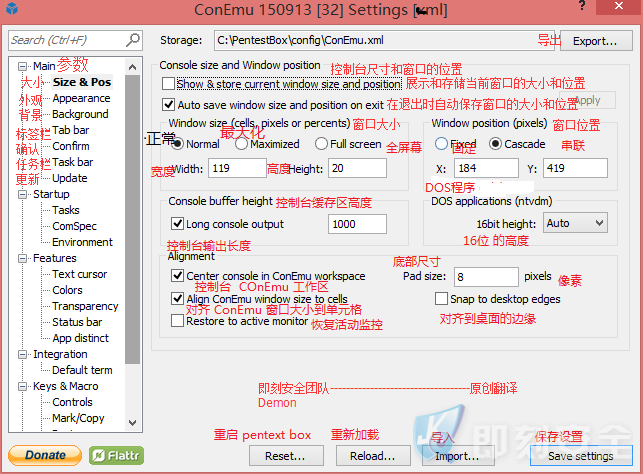The width and height of the screenshot is (643, 474).
Task: Select the Cascade window position radio
Action: [x=495, y=144]
